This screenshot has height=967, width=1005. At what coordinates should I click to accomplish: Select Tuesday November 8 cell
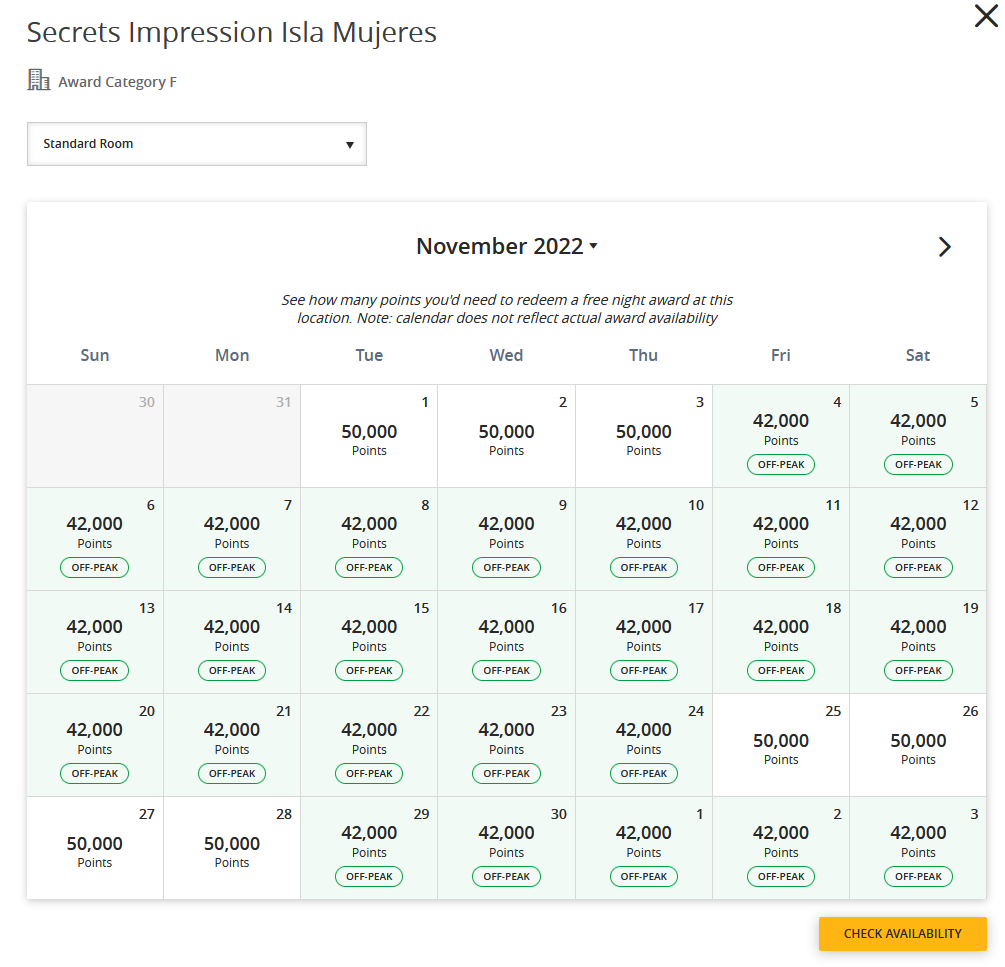coord(369,539)
